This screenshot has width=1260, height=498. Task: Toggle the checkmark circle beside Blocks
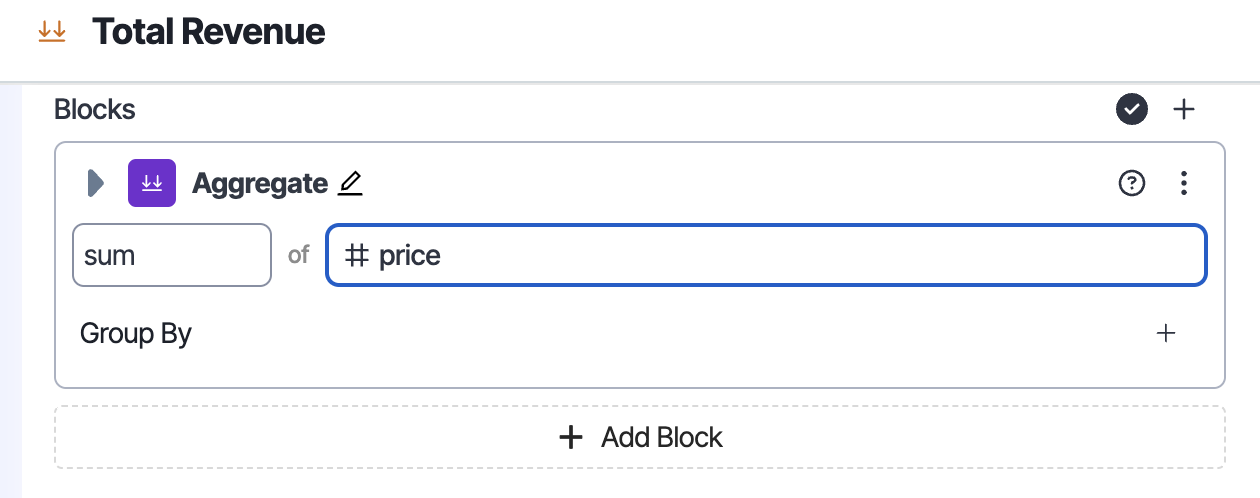(1132, 109)
